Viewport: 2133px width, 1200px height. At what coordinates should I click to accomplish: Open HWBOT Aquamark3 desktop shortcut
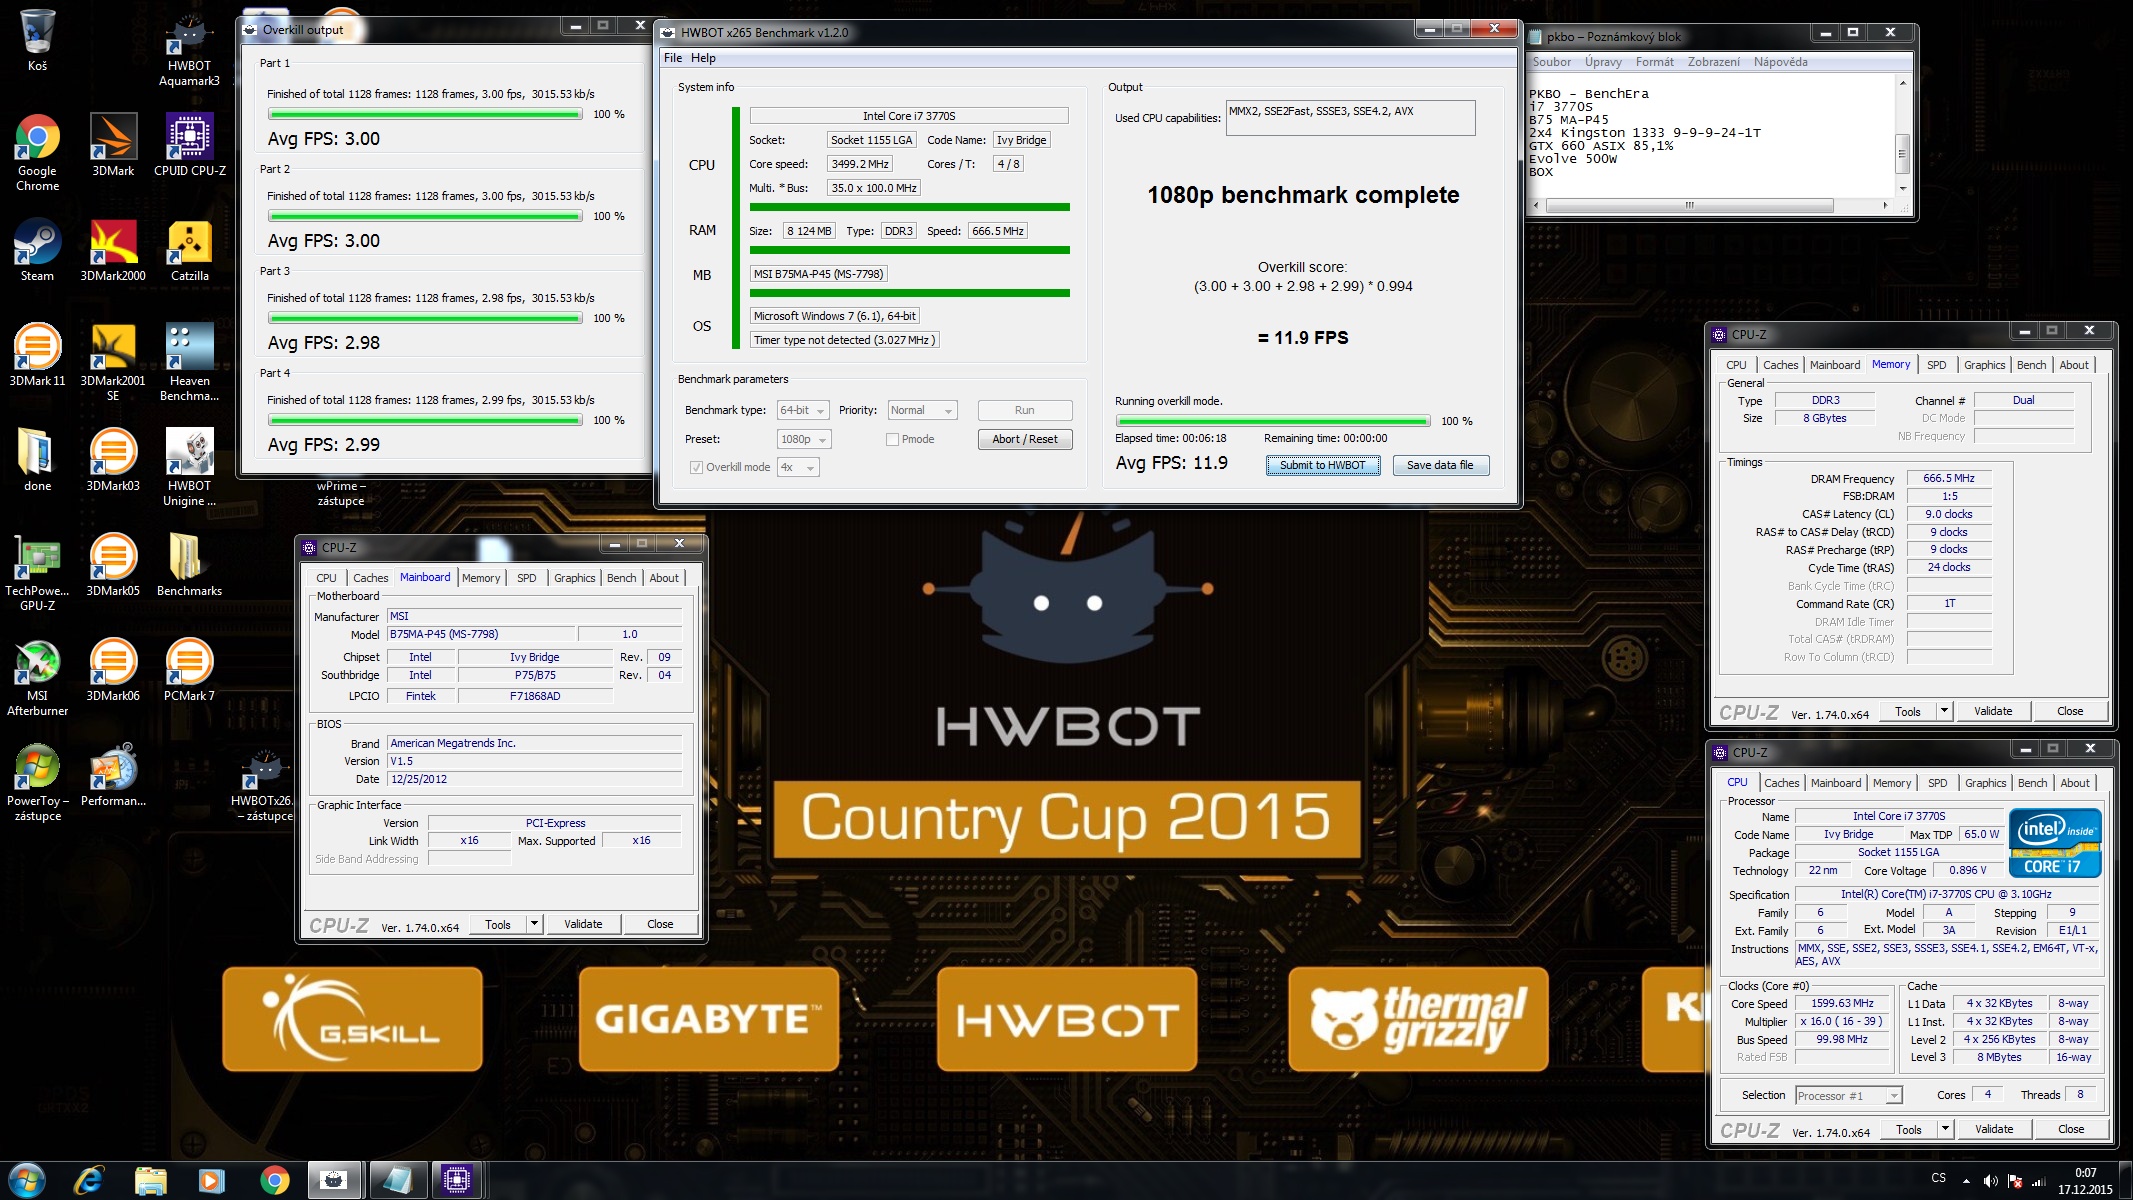click(x=189, y=48)
